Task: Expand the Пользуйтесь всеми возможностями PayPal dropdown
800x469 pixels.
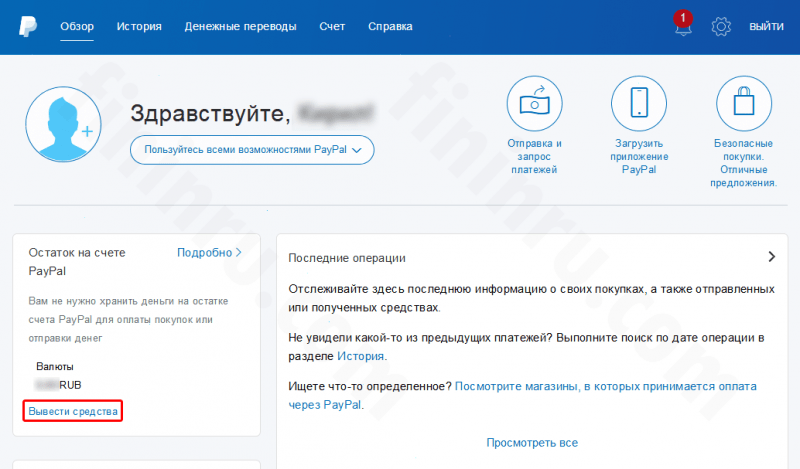Action: click(252, 150)
